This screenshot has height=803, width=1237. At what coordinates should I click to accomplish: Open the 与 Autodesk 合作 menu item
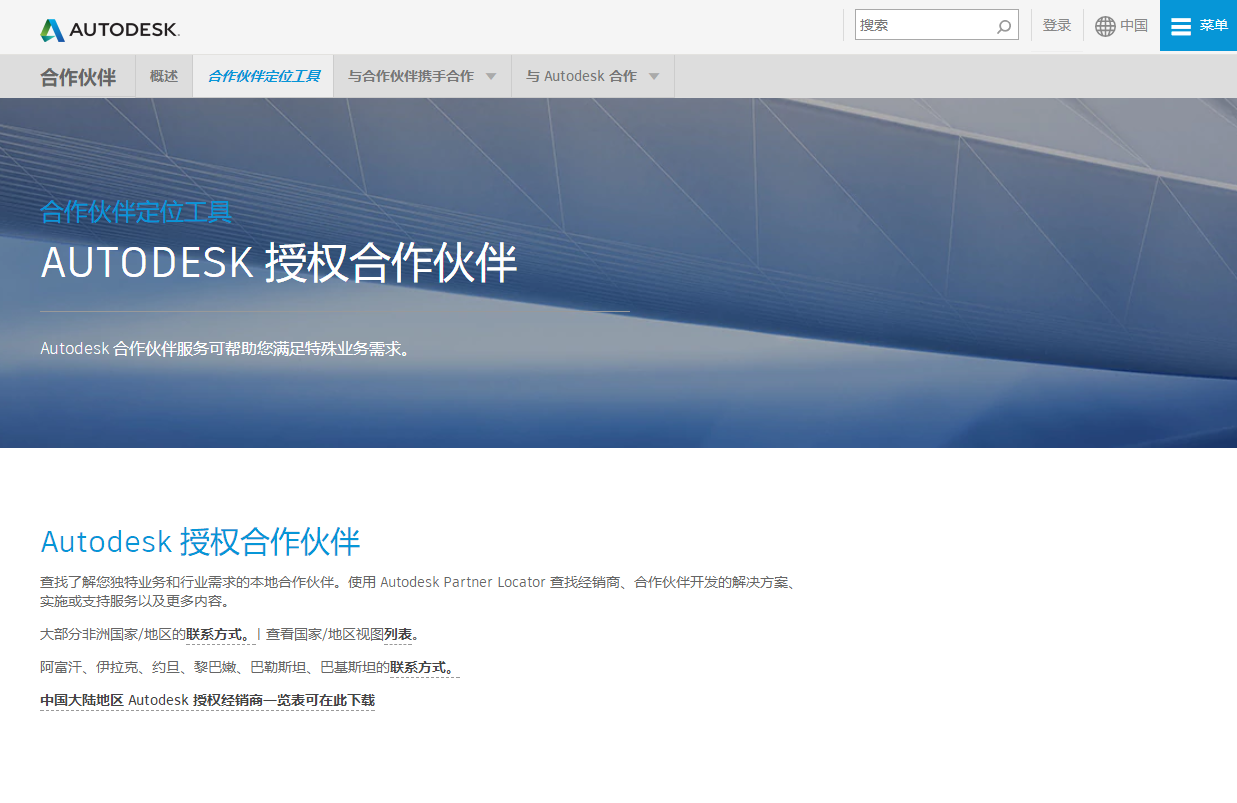(581, 76)
